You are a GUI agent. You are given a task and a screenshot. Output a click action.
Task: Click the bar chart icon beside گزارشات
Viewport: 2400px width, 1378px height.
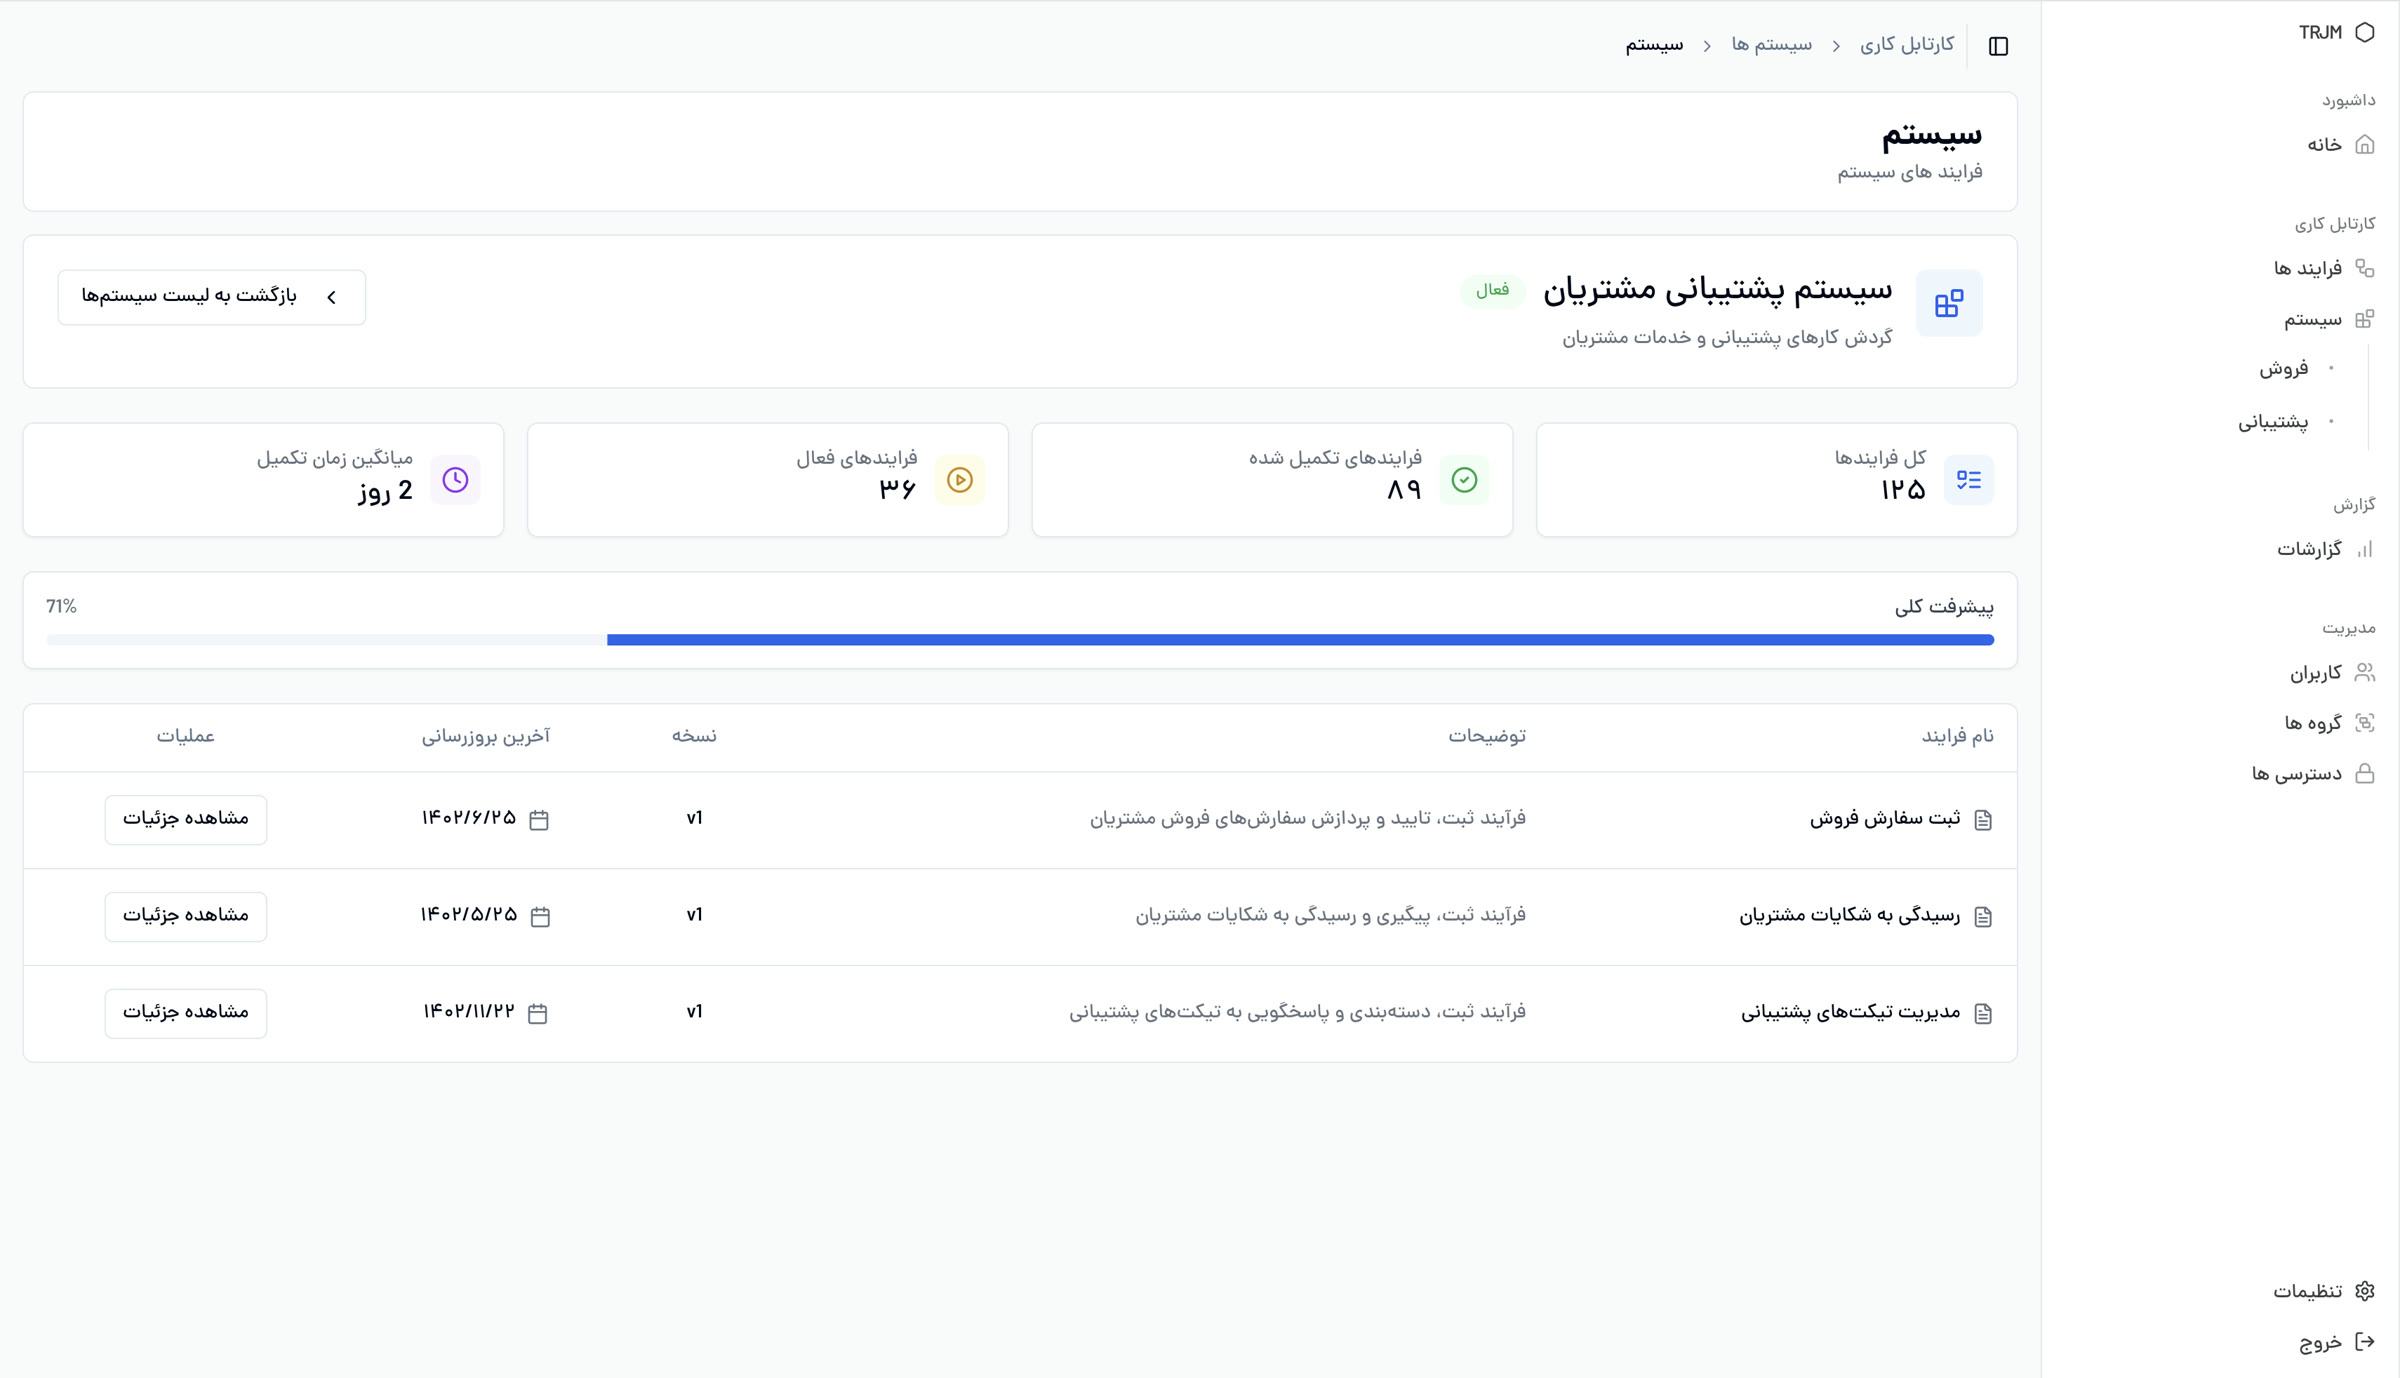(2365, 549)
